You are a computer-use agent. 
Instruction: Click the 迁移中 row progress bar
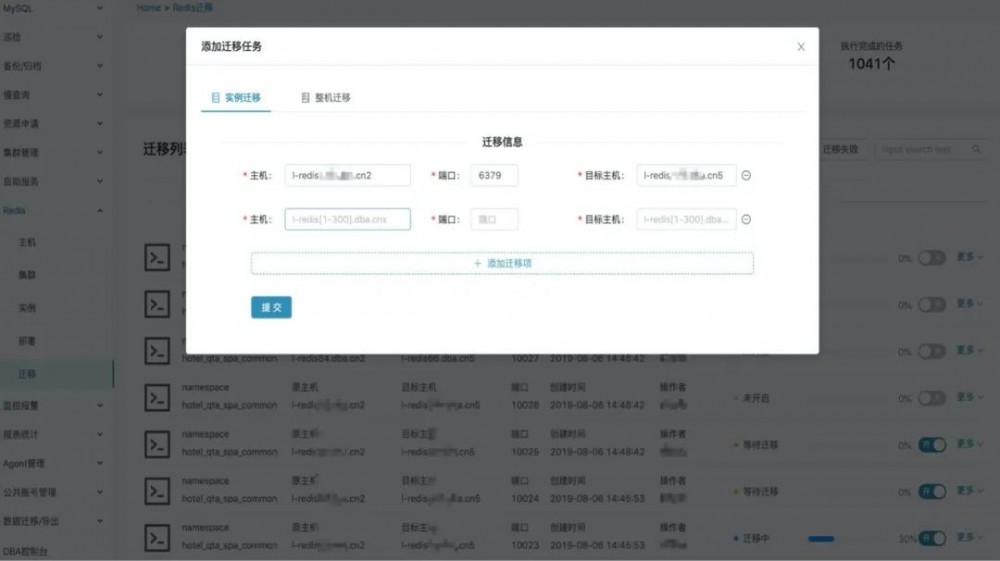(x=848, y=539)
